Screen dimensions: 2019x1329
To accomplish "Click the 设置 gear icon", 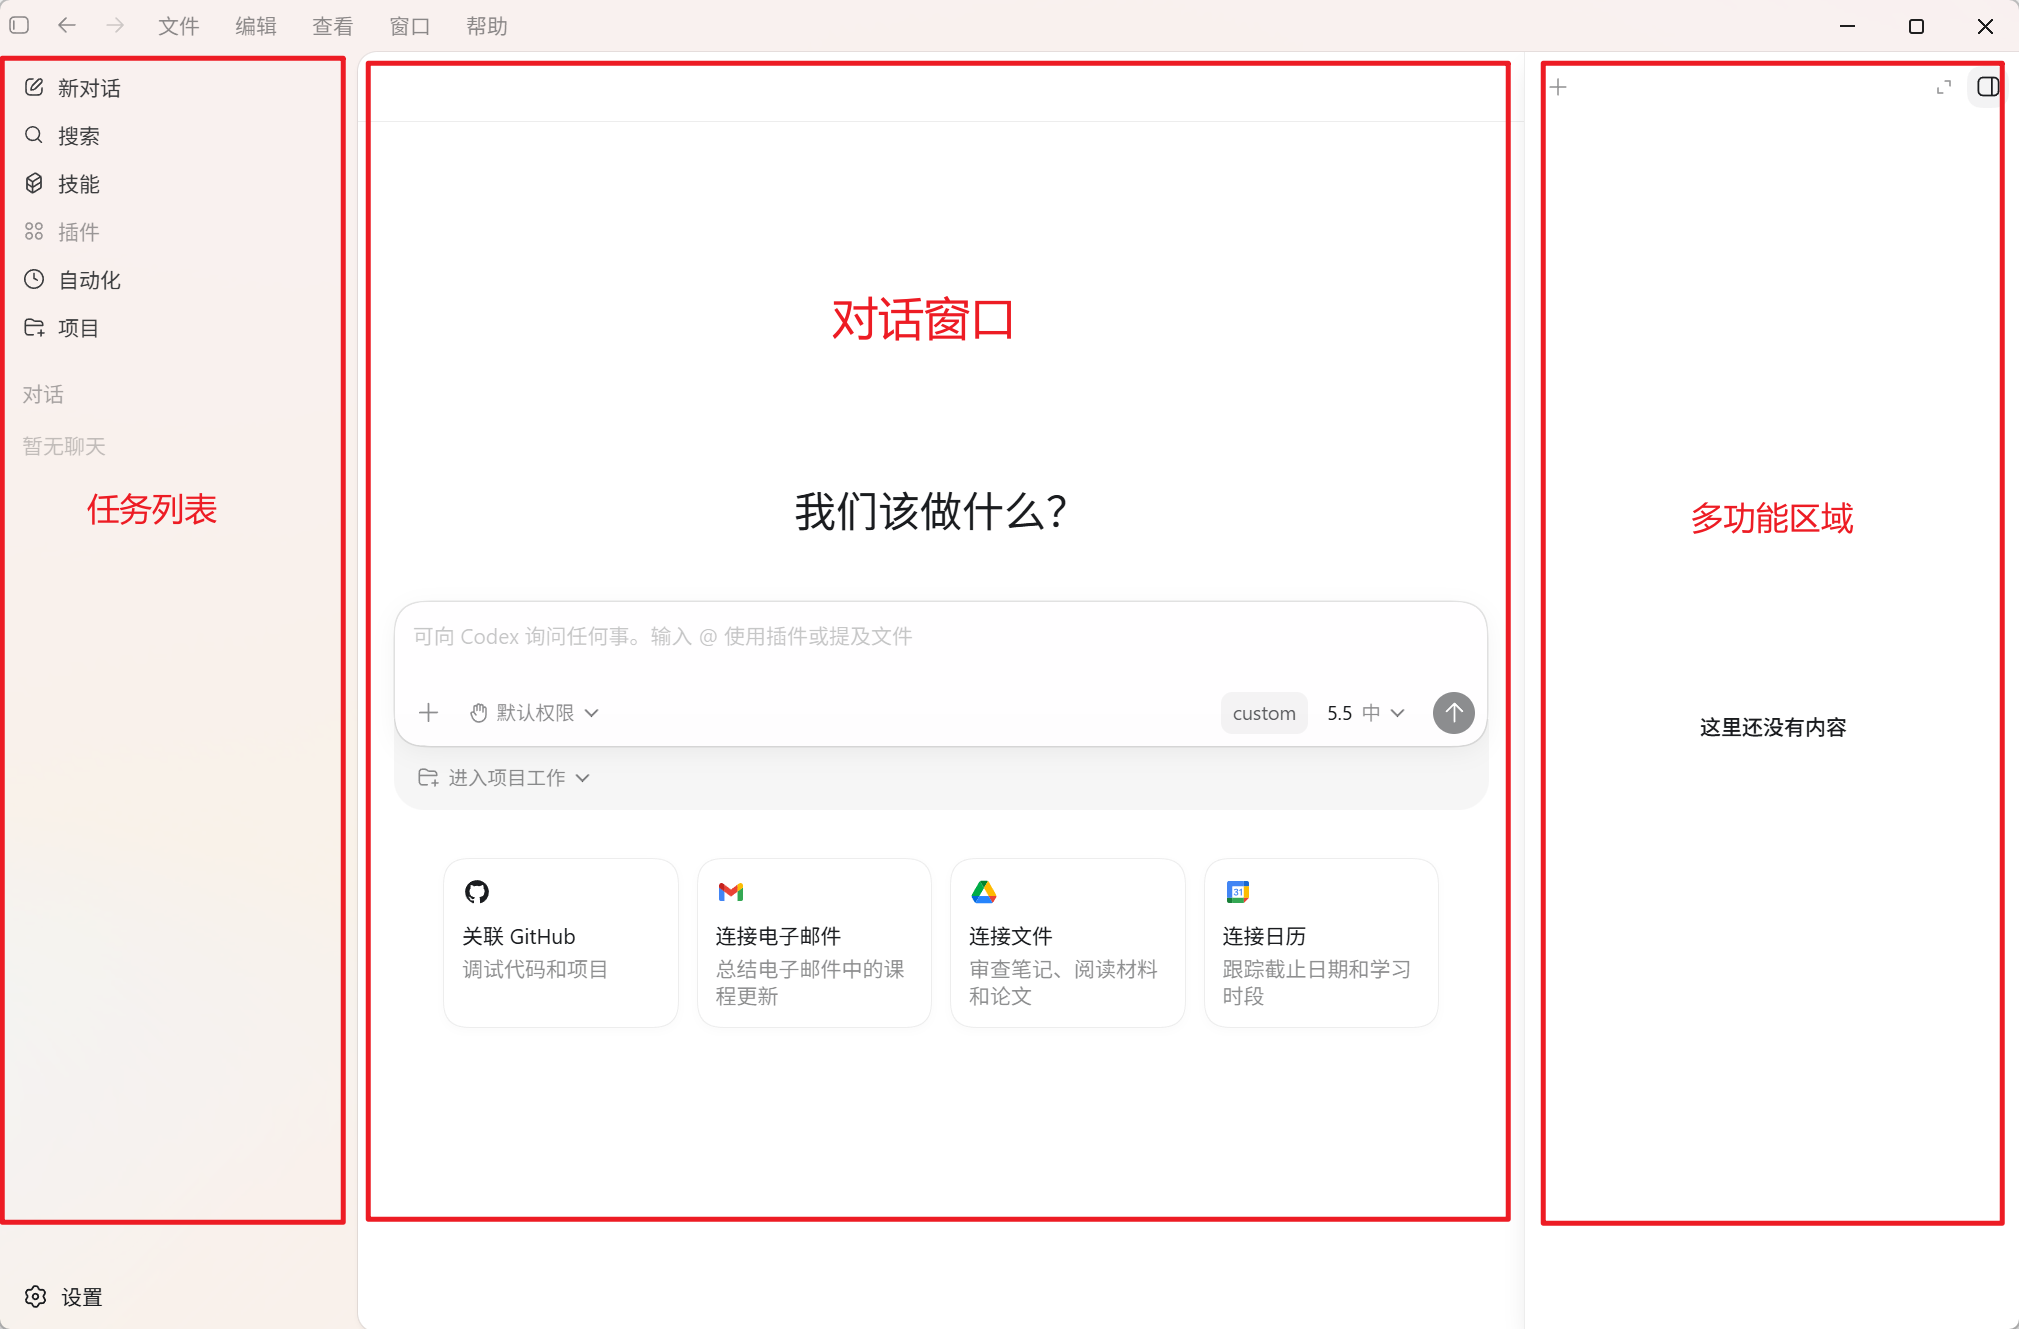I will [x=36, y=1297].
